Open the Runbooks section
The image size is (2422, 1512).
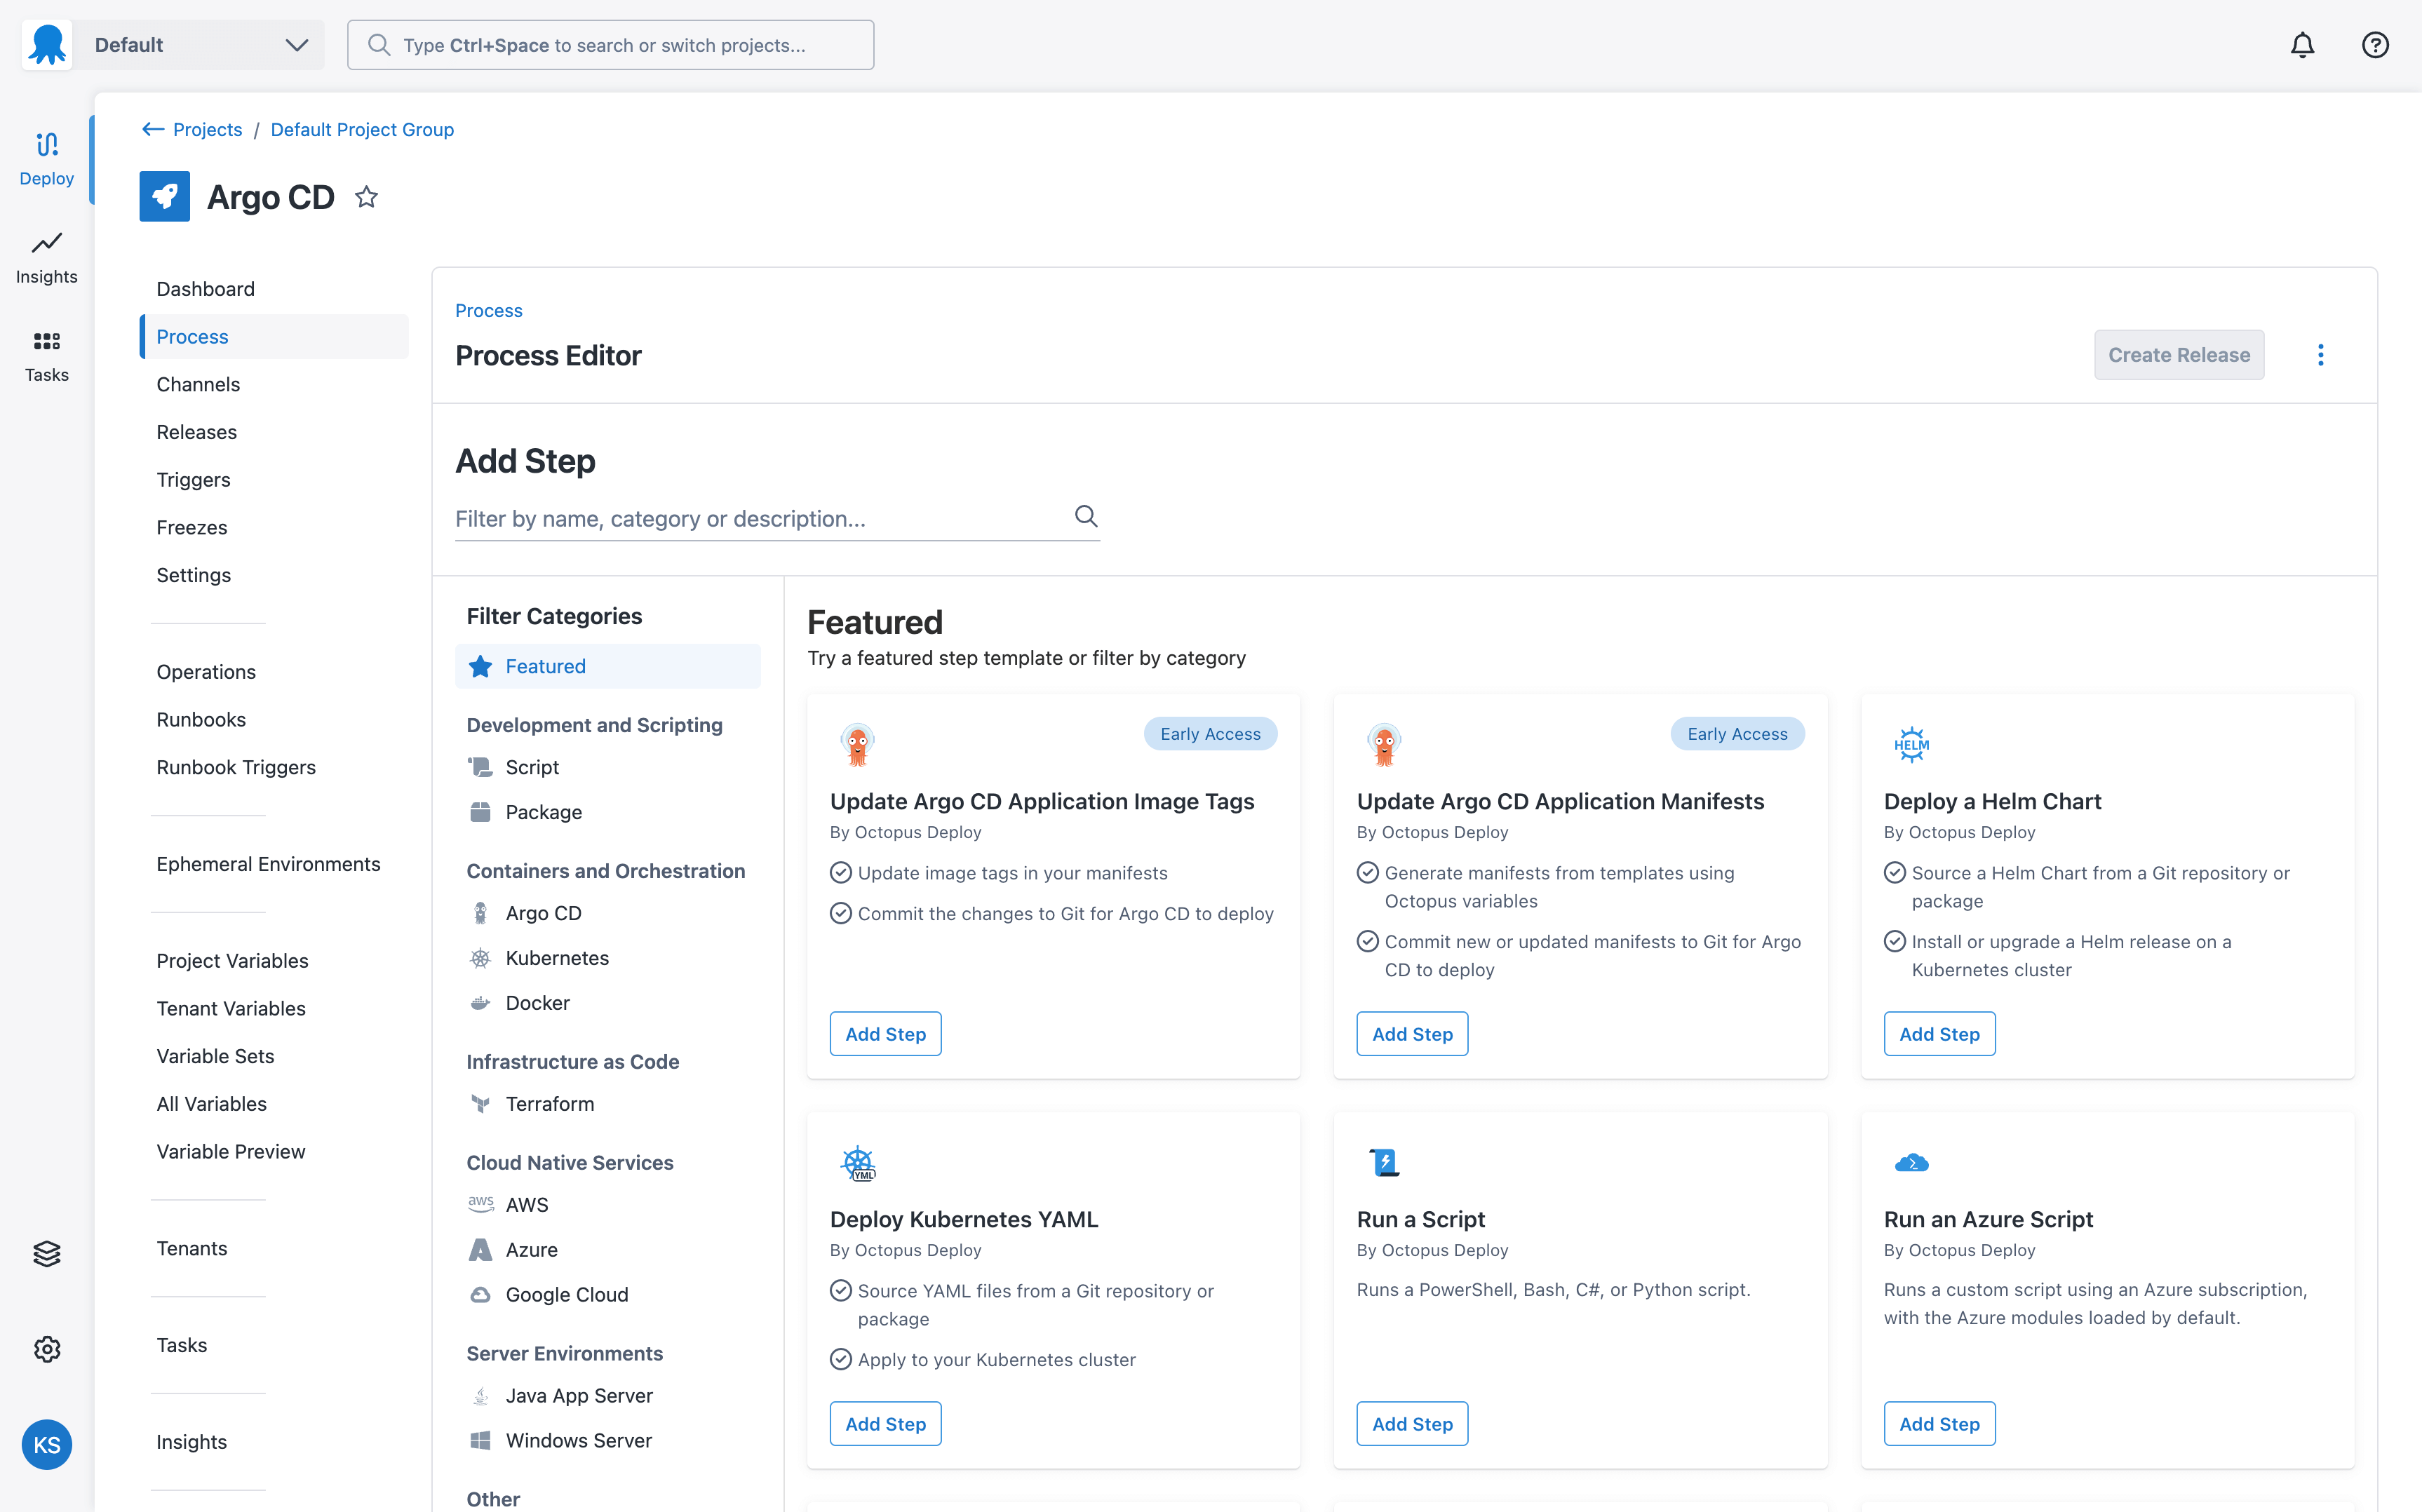[201, 719]
